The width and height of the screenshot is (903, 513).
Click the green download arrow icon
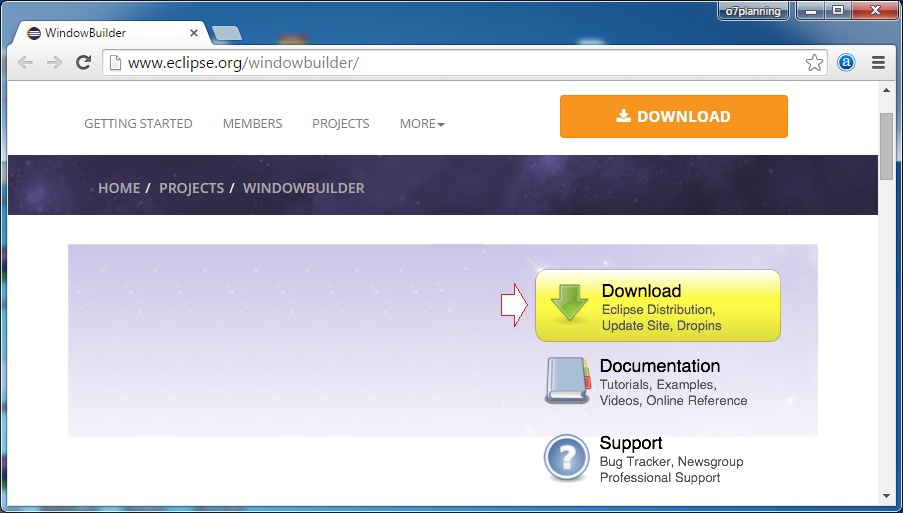pyautogui.click(x=569, y=302)
